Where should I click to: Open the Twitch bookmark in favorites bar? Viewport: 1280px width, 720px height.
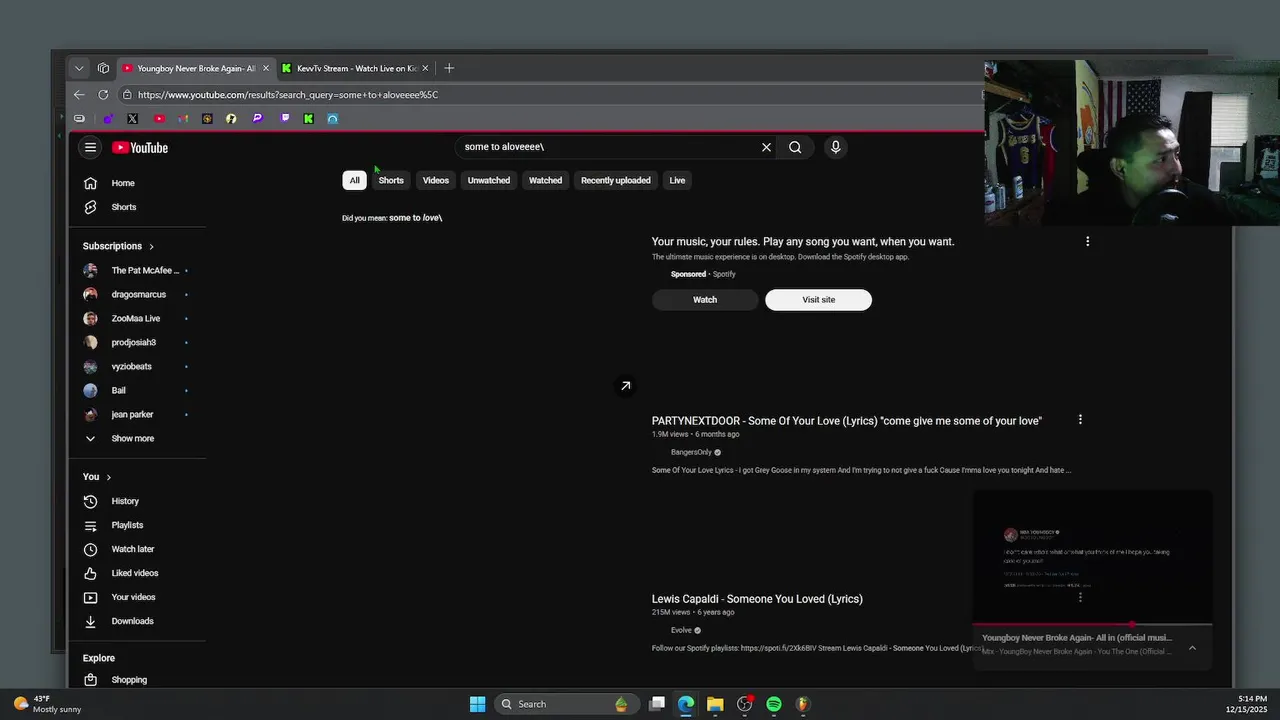[x=285, y=118]
